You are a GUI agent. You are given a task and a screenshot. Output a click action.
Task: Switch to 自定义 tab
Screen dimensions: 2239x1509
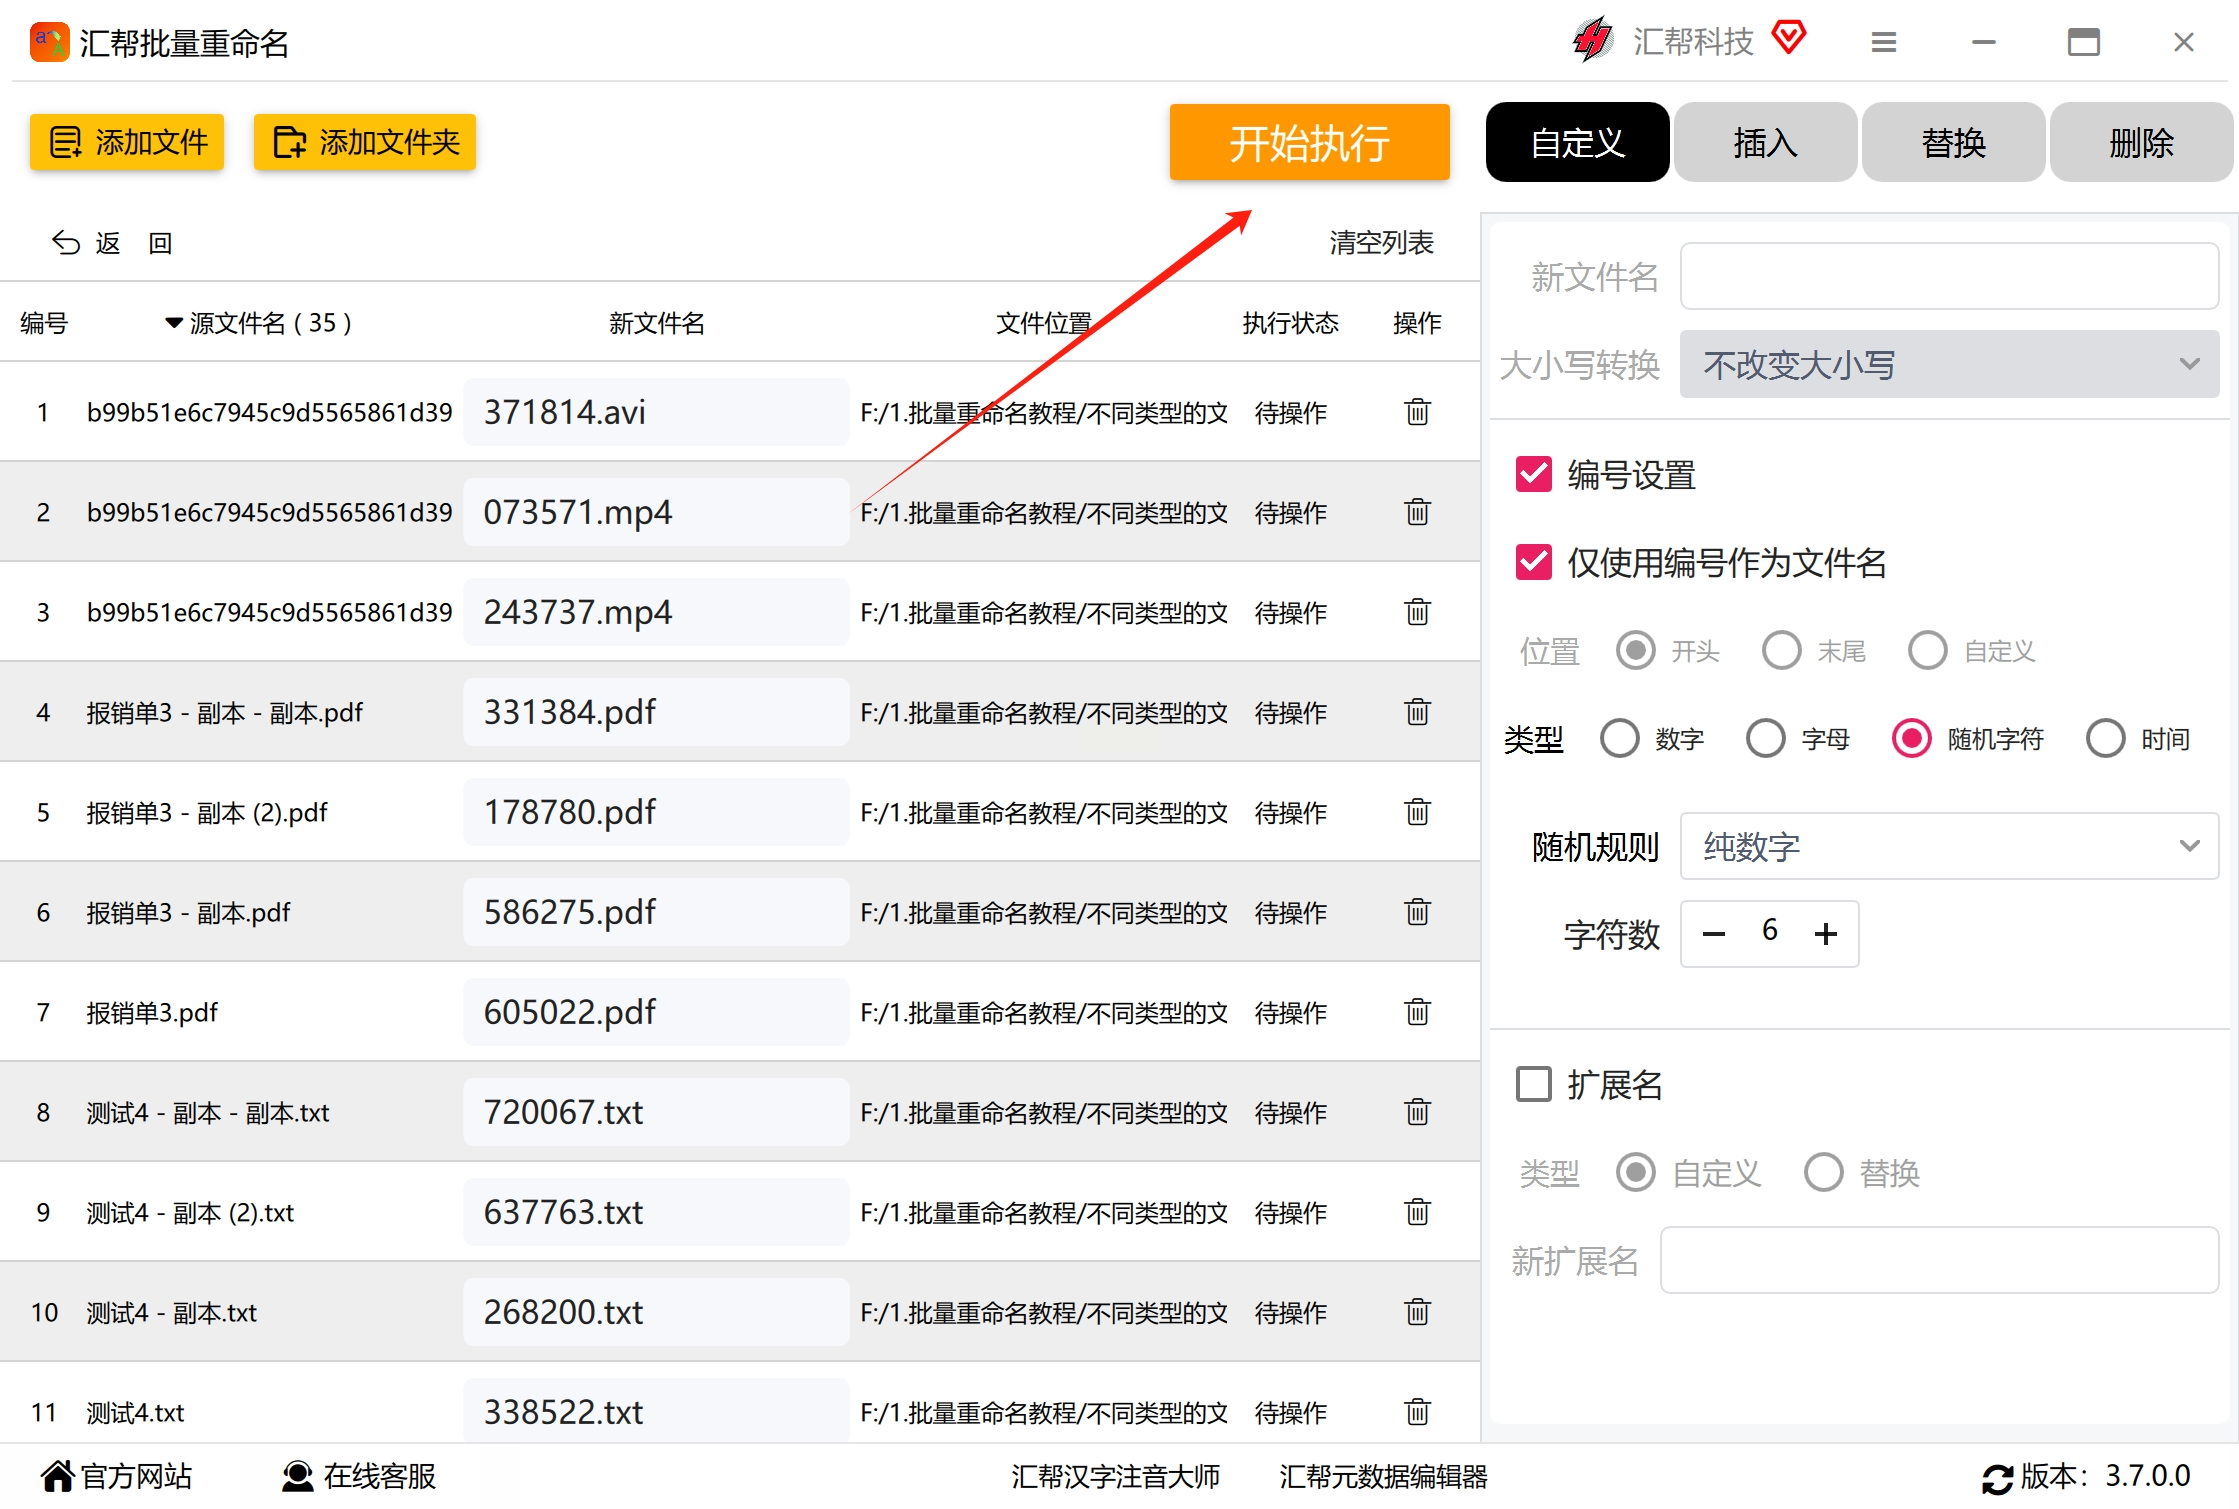(1577, 142)
